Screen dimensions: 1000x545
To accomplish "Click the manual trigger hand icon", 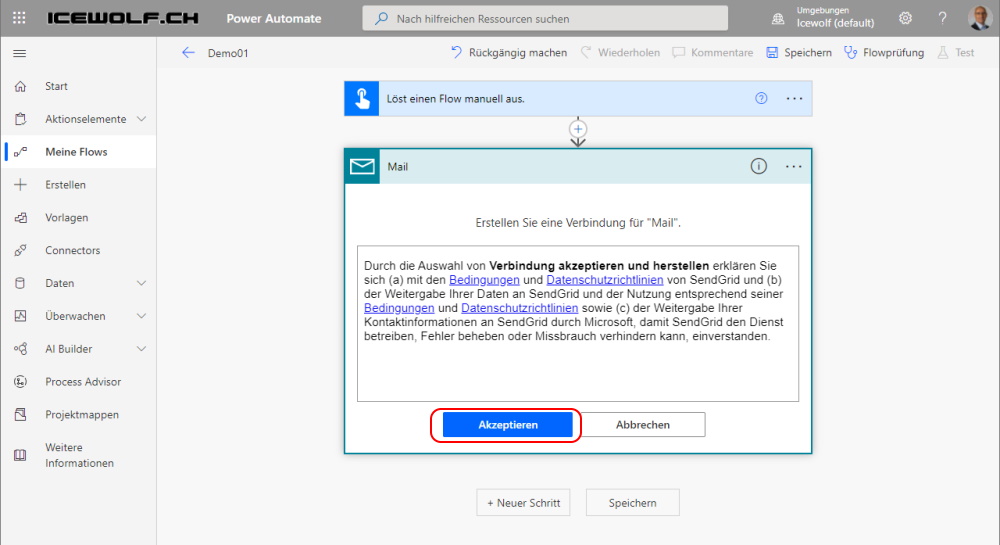I will (362, 99).
